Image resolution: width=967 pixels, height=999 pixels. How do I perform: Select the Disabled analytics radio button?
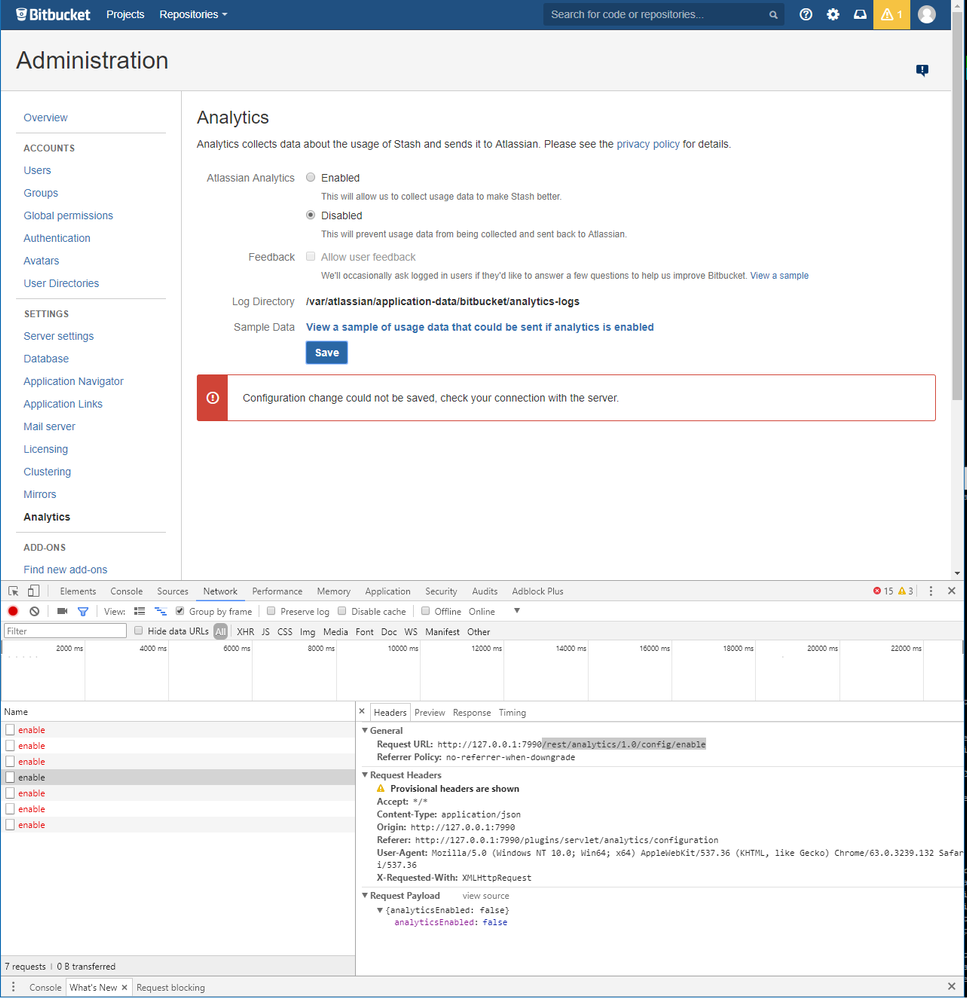pos(310,215)
